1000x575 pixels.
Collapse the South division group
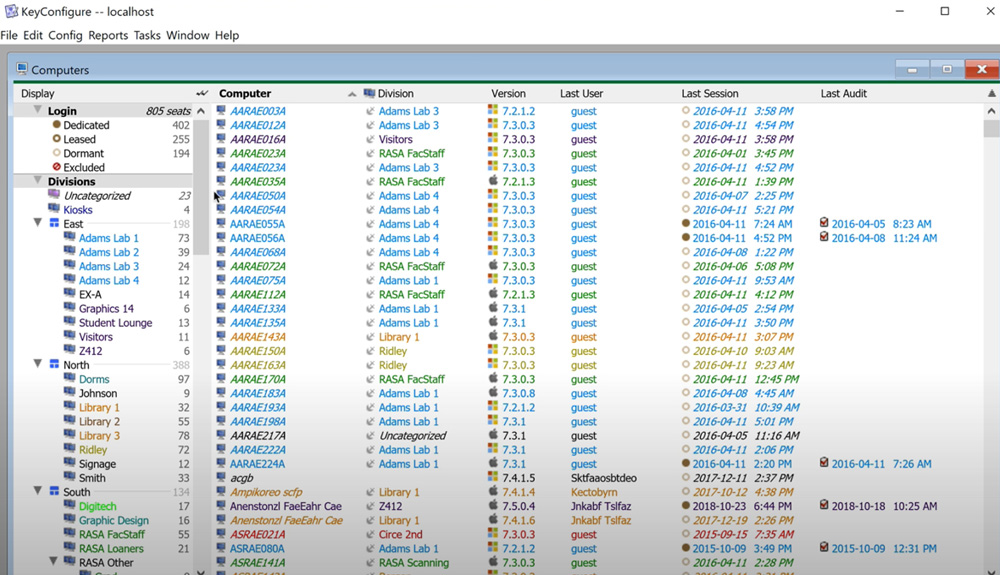pyautogui.click(x=38, y=491)
